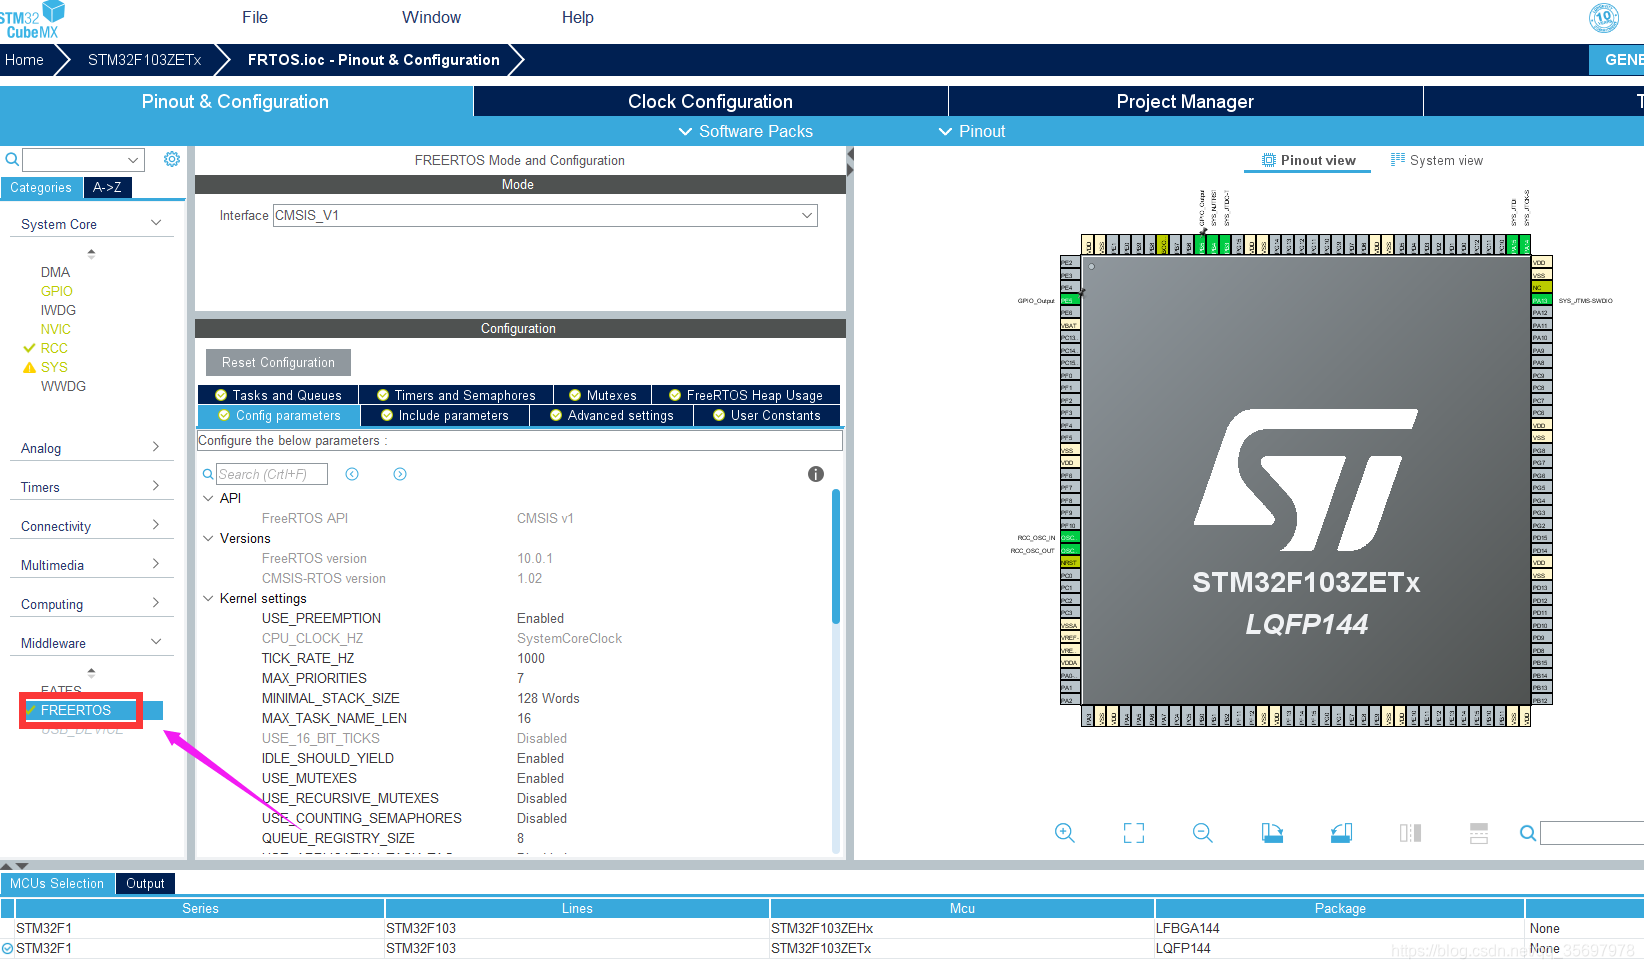Open the Window menu
Screen dimensions: 1644x969
(x=430, y=17)
